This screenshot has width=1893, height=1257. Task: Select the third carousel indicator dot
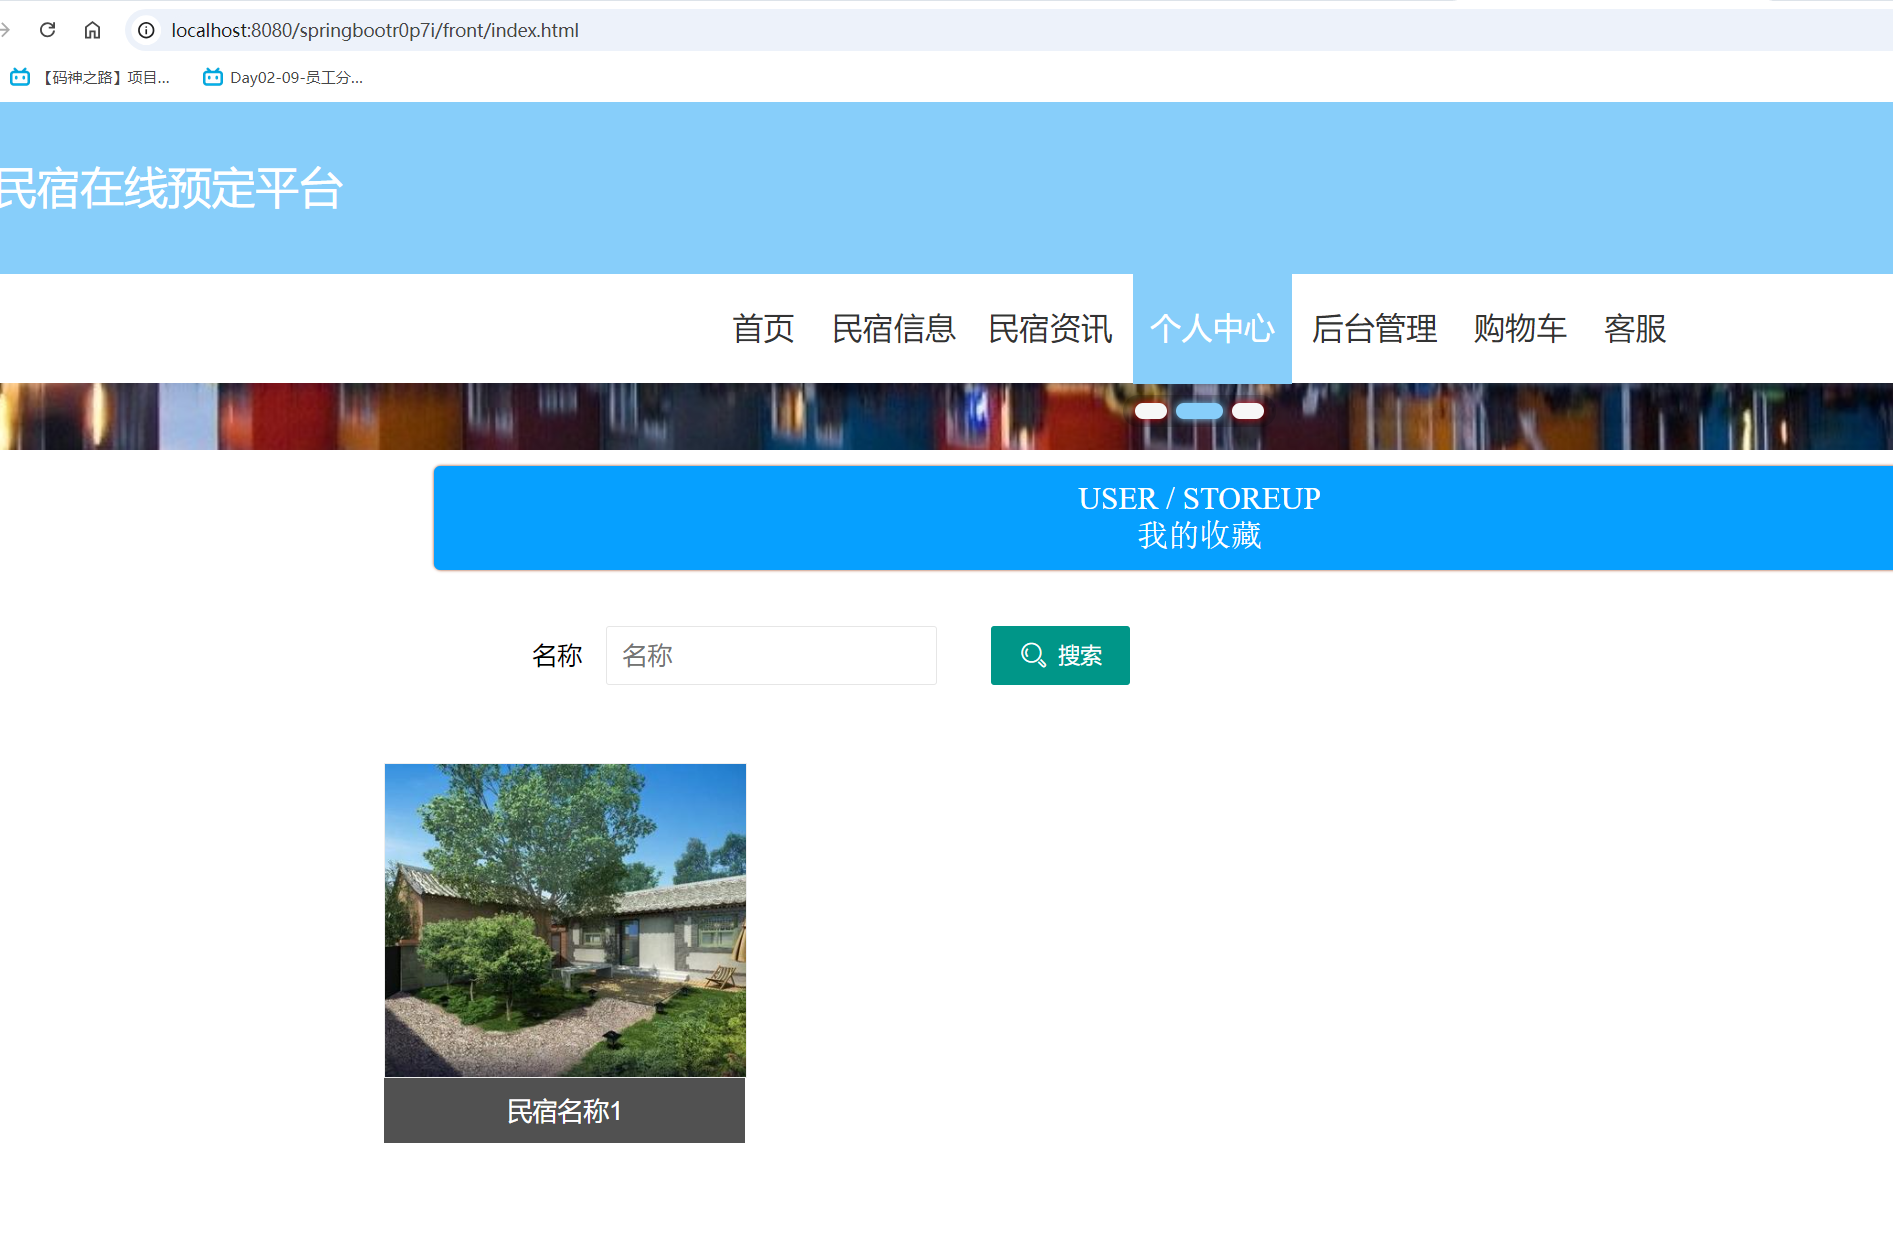(1247, 411)
